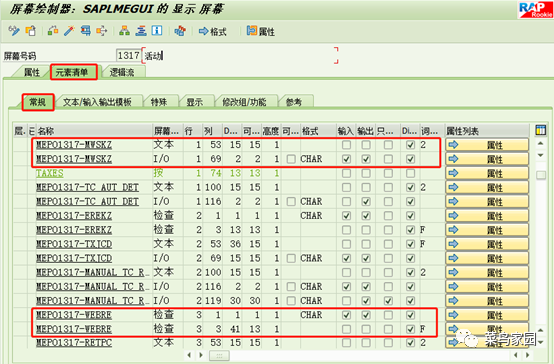Click right arrow of left horizontal scrollbar
The height and width of the screenshot is (364, 554).
[x=201, y=355]
